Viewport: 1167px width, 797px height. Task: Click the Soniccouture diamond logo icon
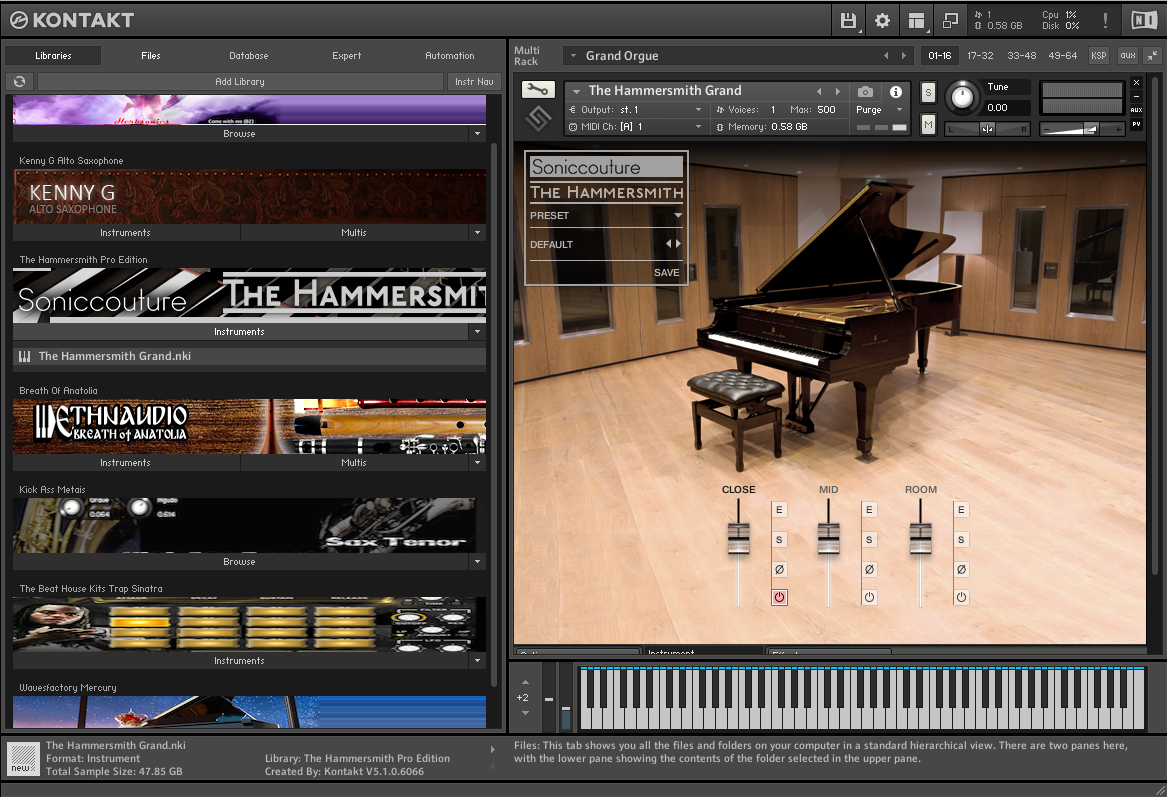pos(538,118)
